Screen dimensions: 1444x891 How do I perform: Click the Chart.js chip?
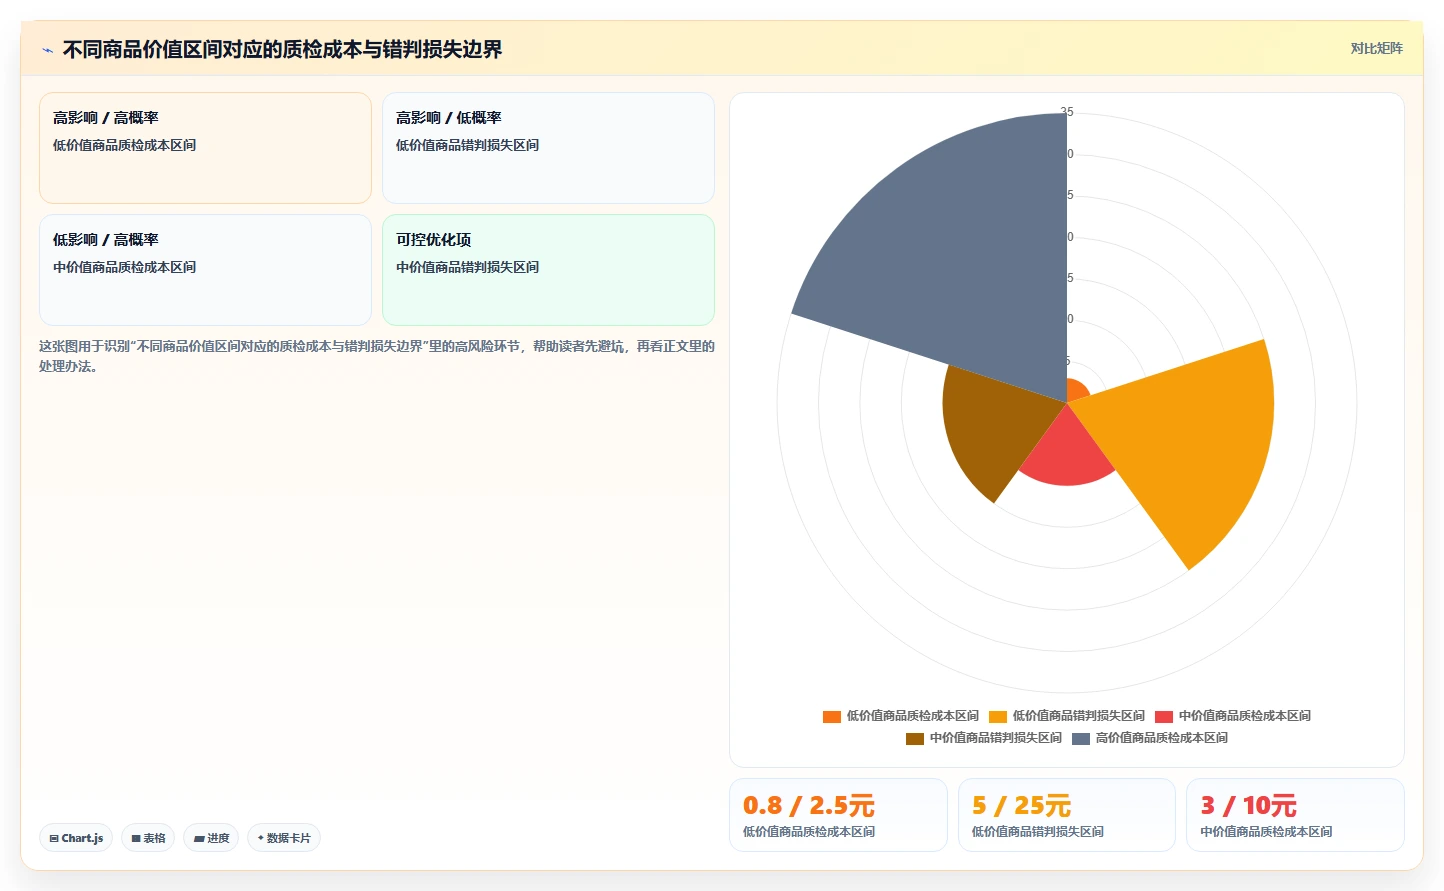pyautogui.click(x=76, y=838)
